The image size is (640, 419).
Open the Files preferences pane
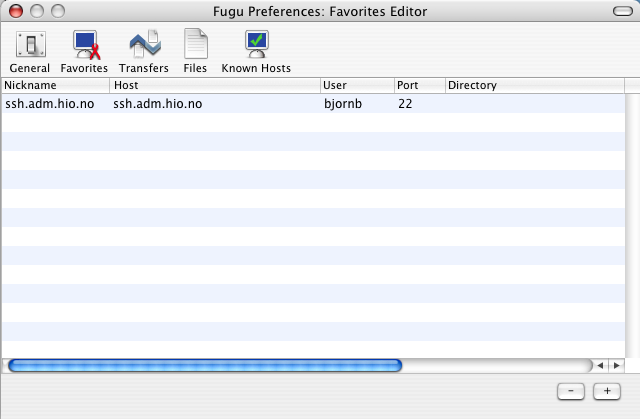pyautogui.click(x=195, y=51)
